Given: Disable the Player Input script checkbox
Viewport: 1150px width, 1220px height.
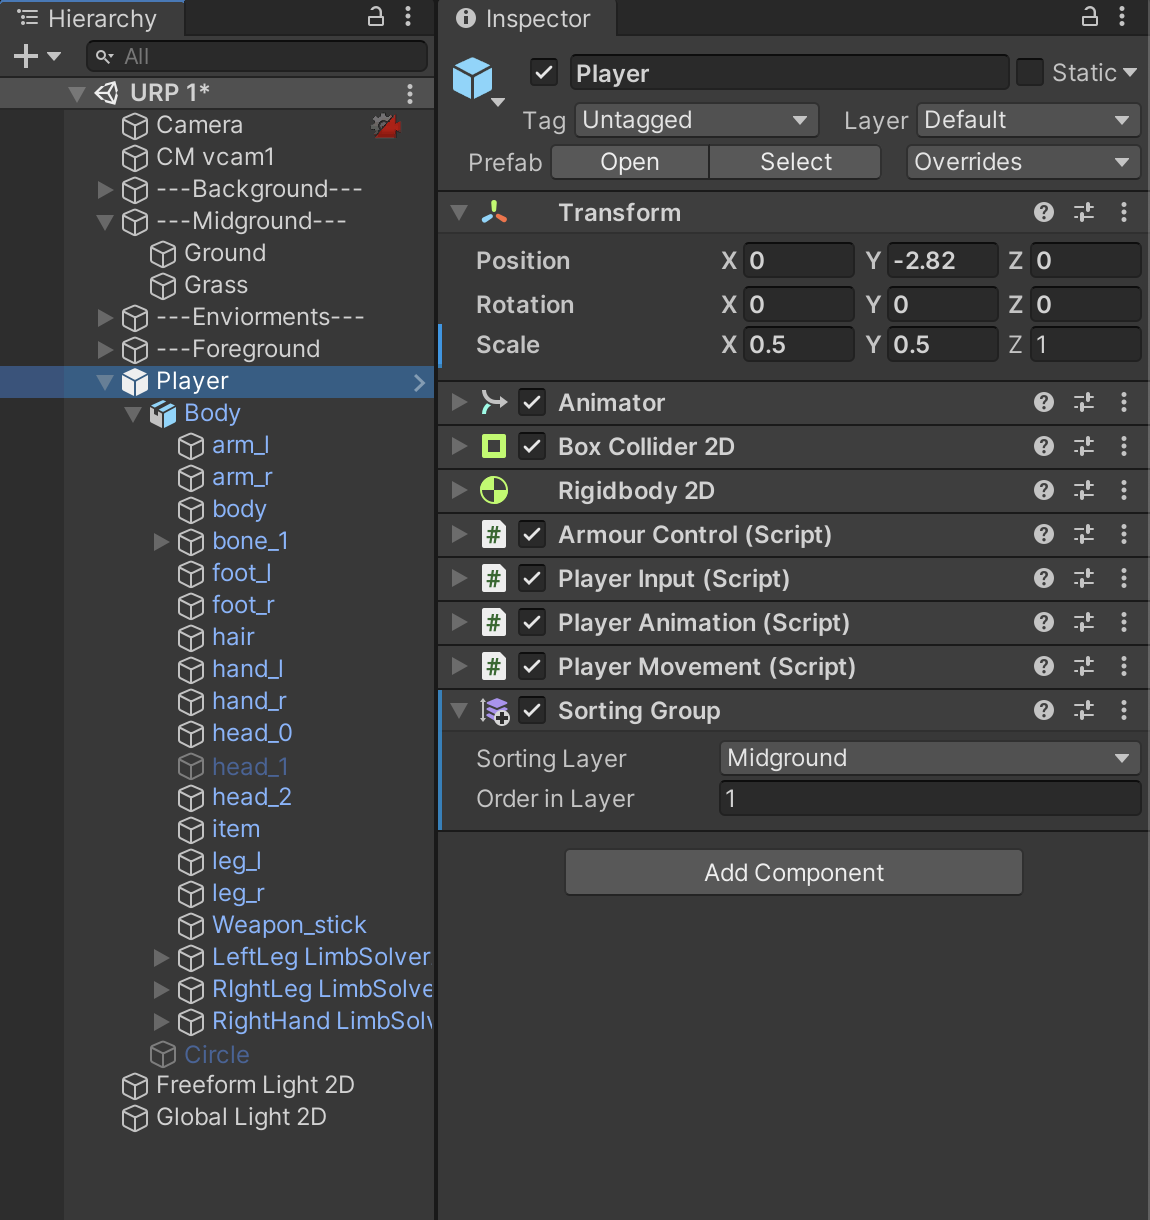Looking at the screenshot, I should (532, 578).
